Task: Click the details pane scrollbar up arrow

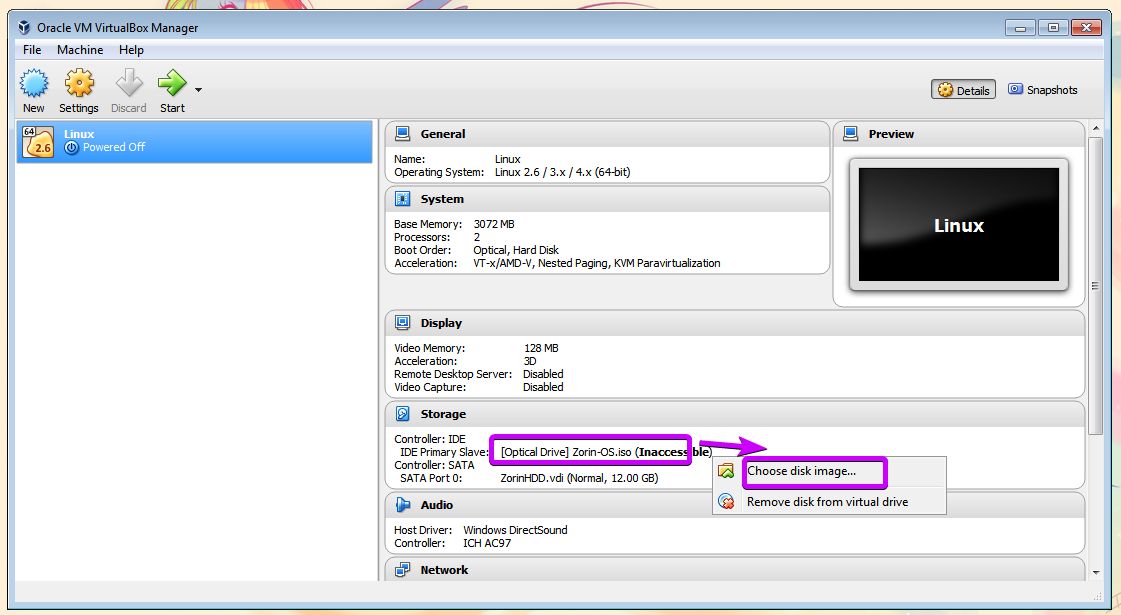Action: pos(1095,129)
